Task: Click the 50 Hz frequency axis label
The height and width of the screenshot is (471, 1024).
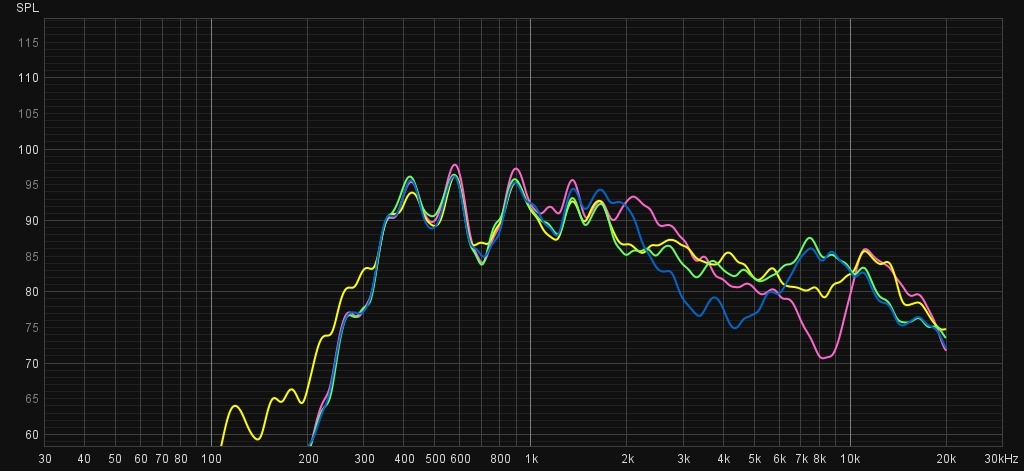Action: point(115,459)
